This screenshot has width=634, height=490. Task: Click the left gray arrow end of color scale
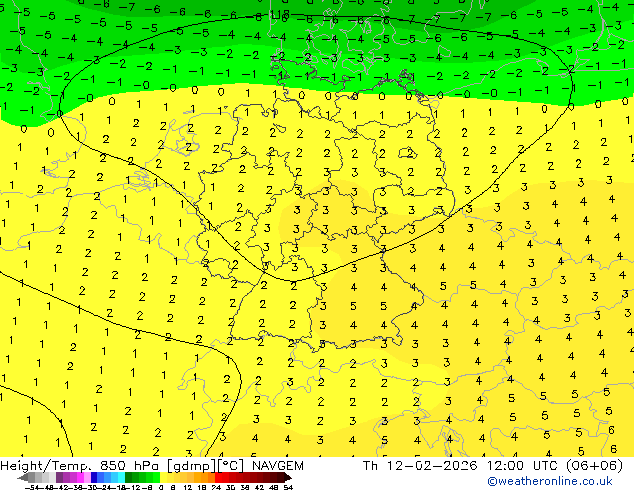pyautogui.click(x=23, y=477)
